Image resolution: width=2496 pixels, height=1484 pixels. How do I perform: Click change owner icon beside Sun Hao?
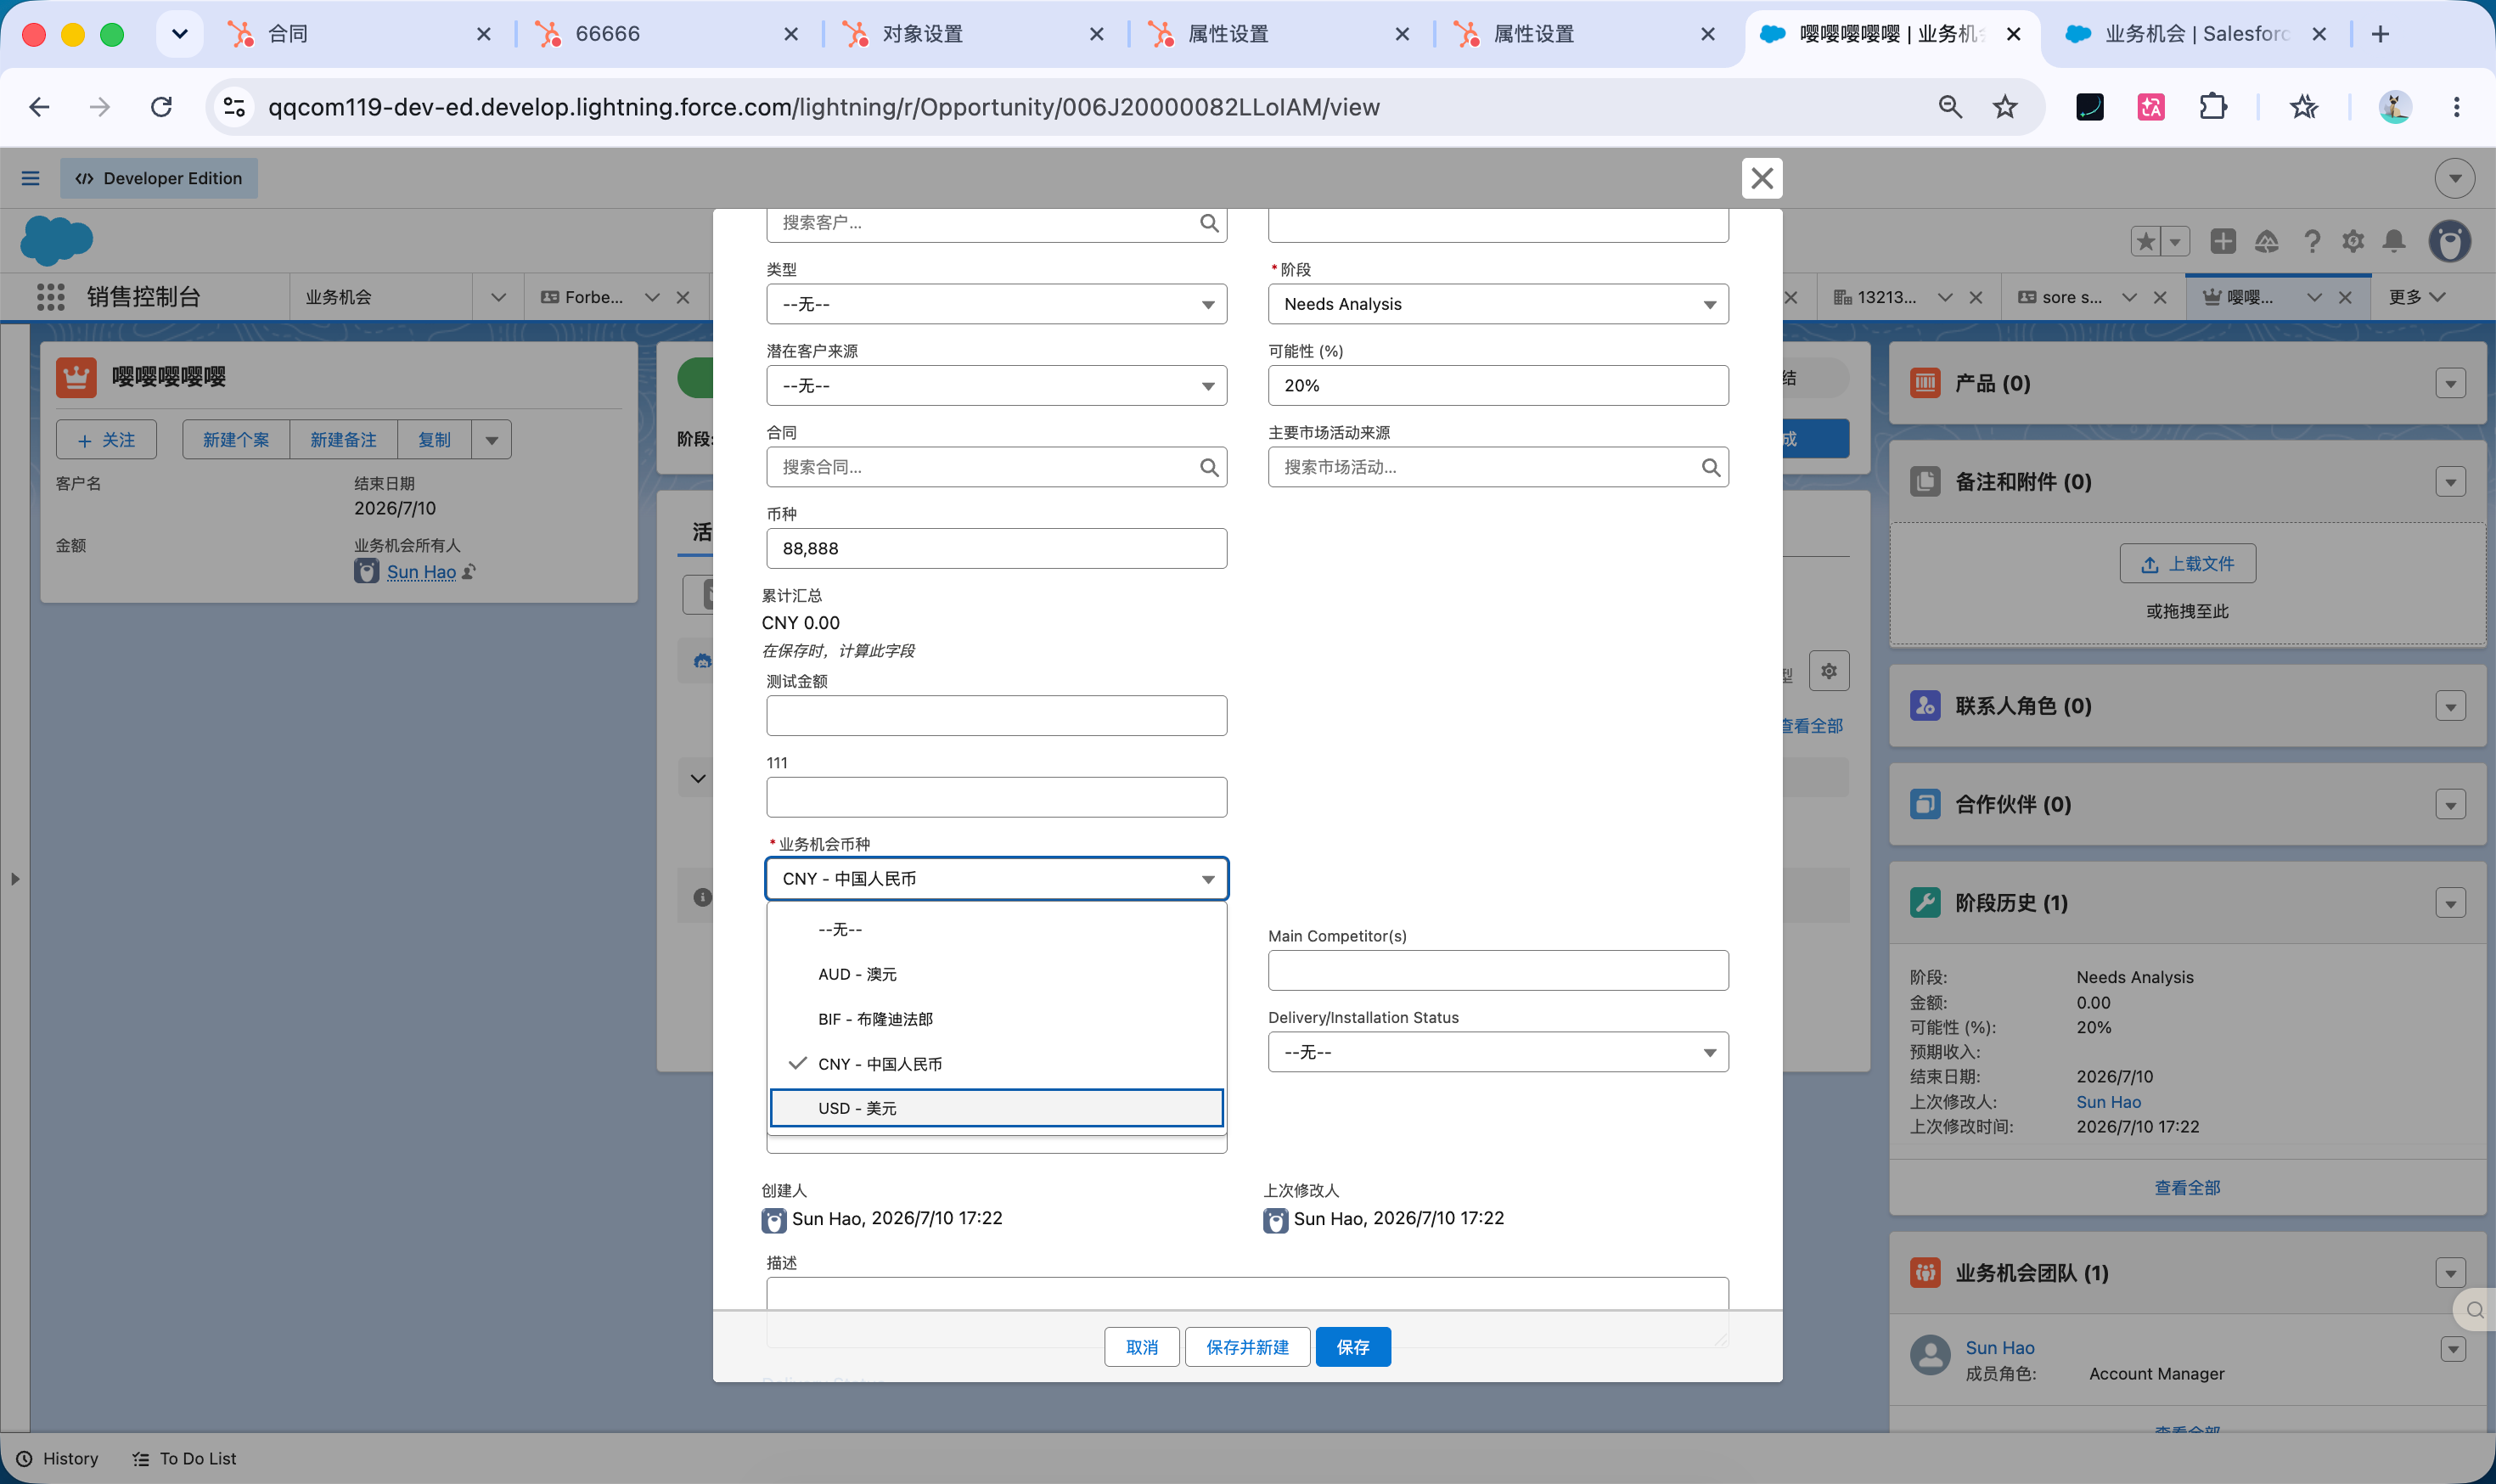click(469, 572)
